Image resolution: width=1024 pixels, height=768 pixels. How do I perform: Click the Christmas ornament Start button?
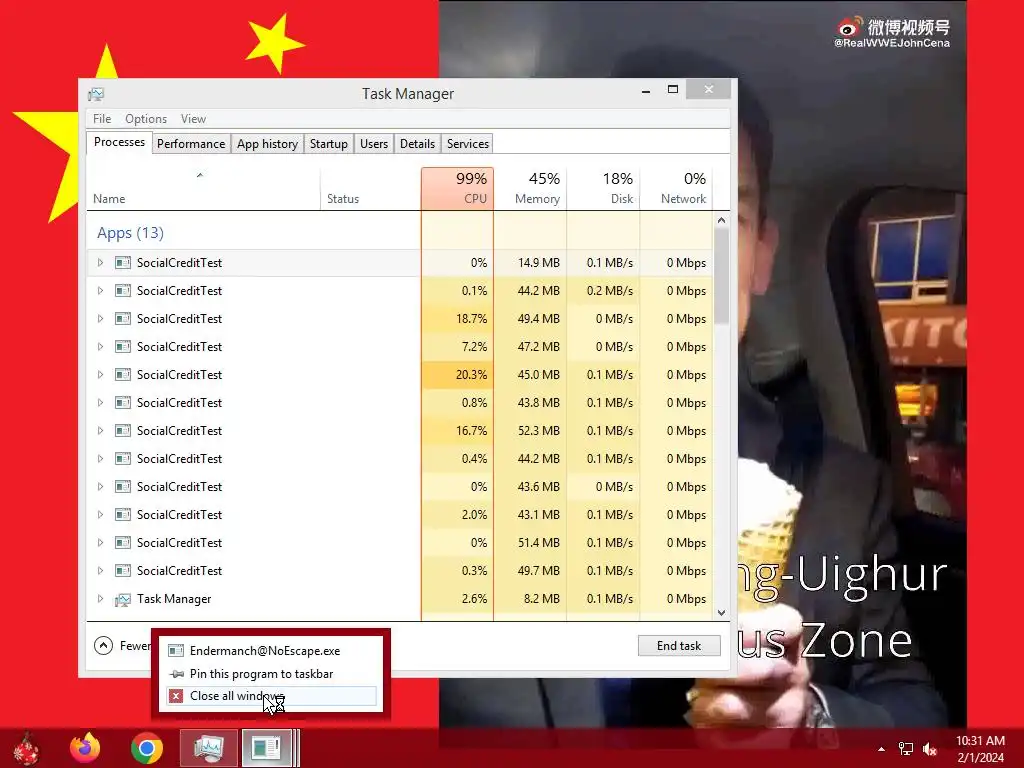26,749
